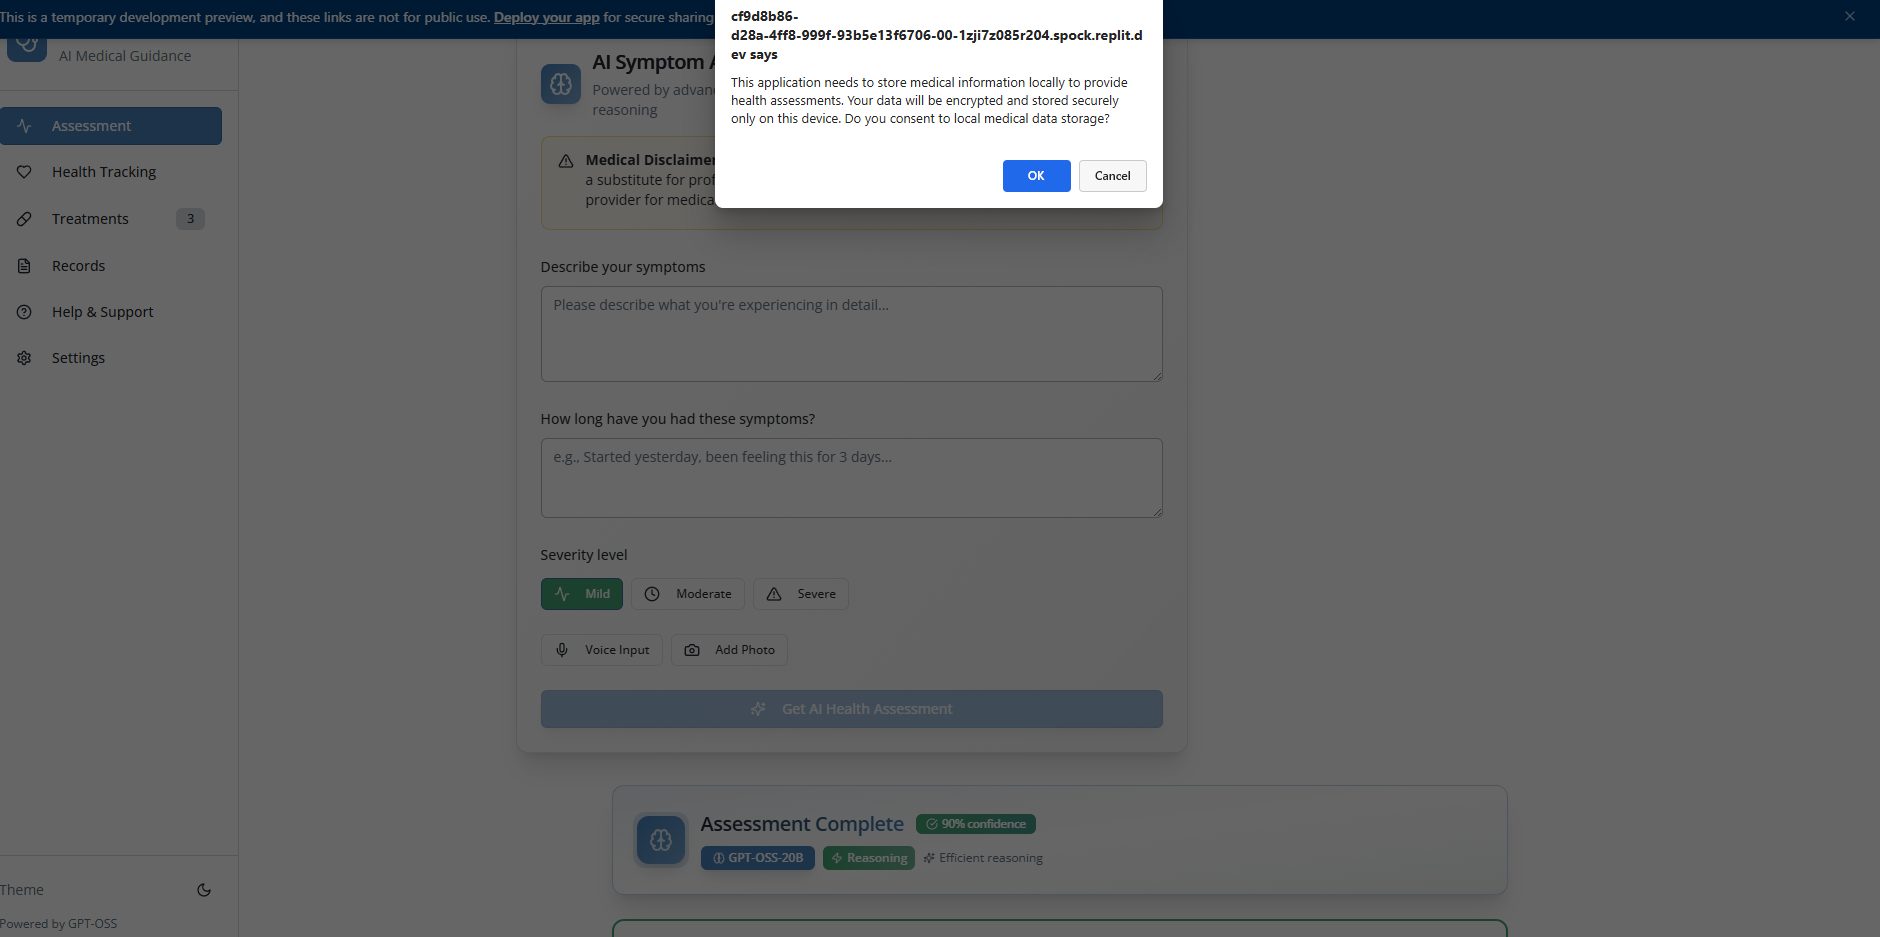This screenshot has width=1880, height=937.
Task: Decline data storage with Cancel
Action: point(1113,176)
